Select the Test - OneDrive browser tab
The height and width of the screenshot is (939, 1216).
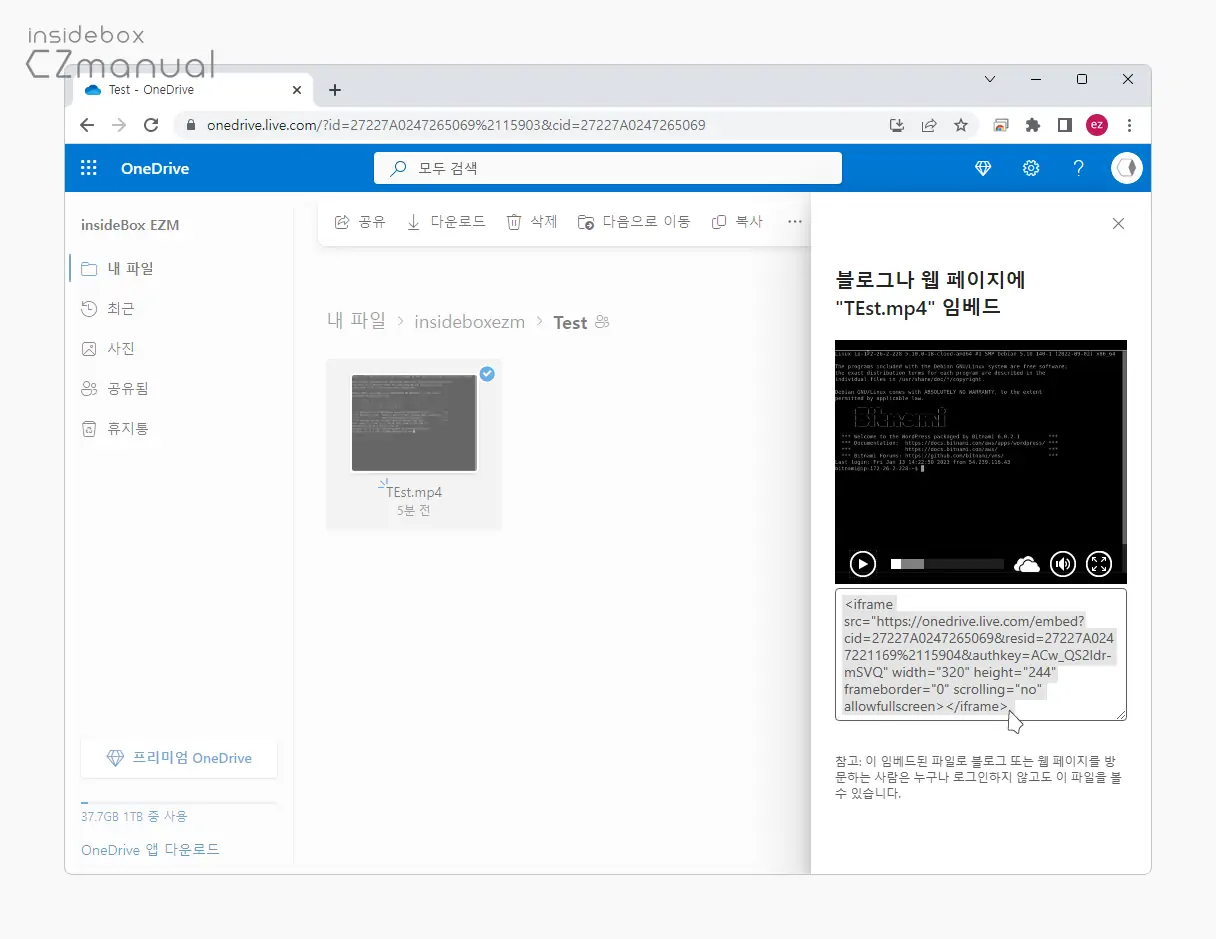[193, 90]
